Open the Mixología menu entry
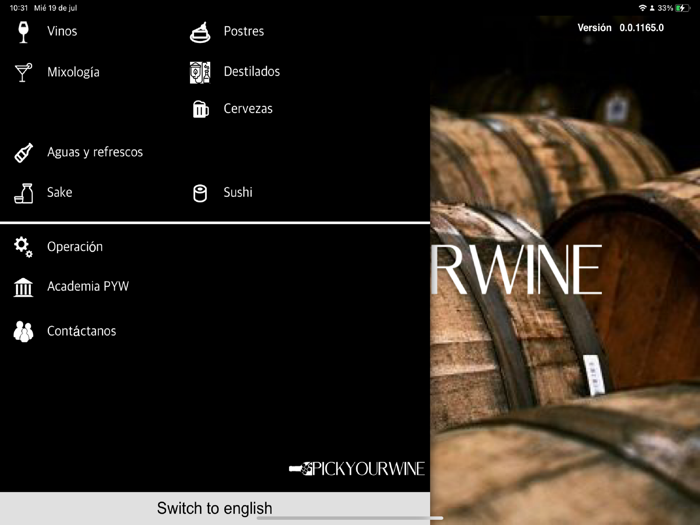 click(73, 72)
